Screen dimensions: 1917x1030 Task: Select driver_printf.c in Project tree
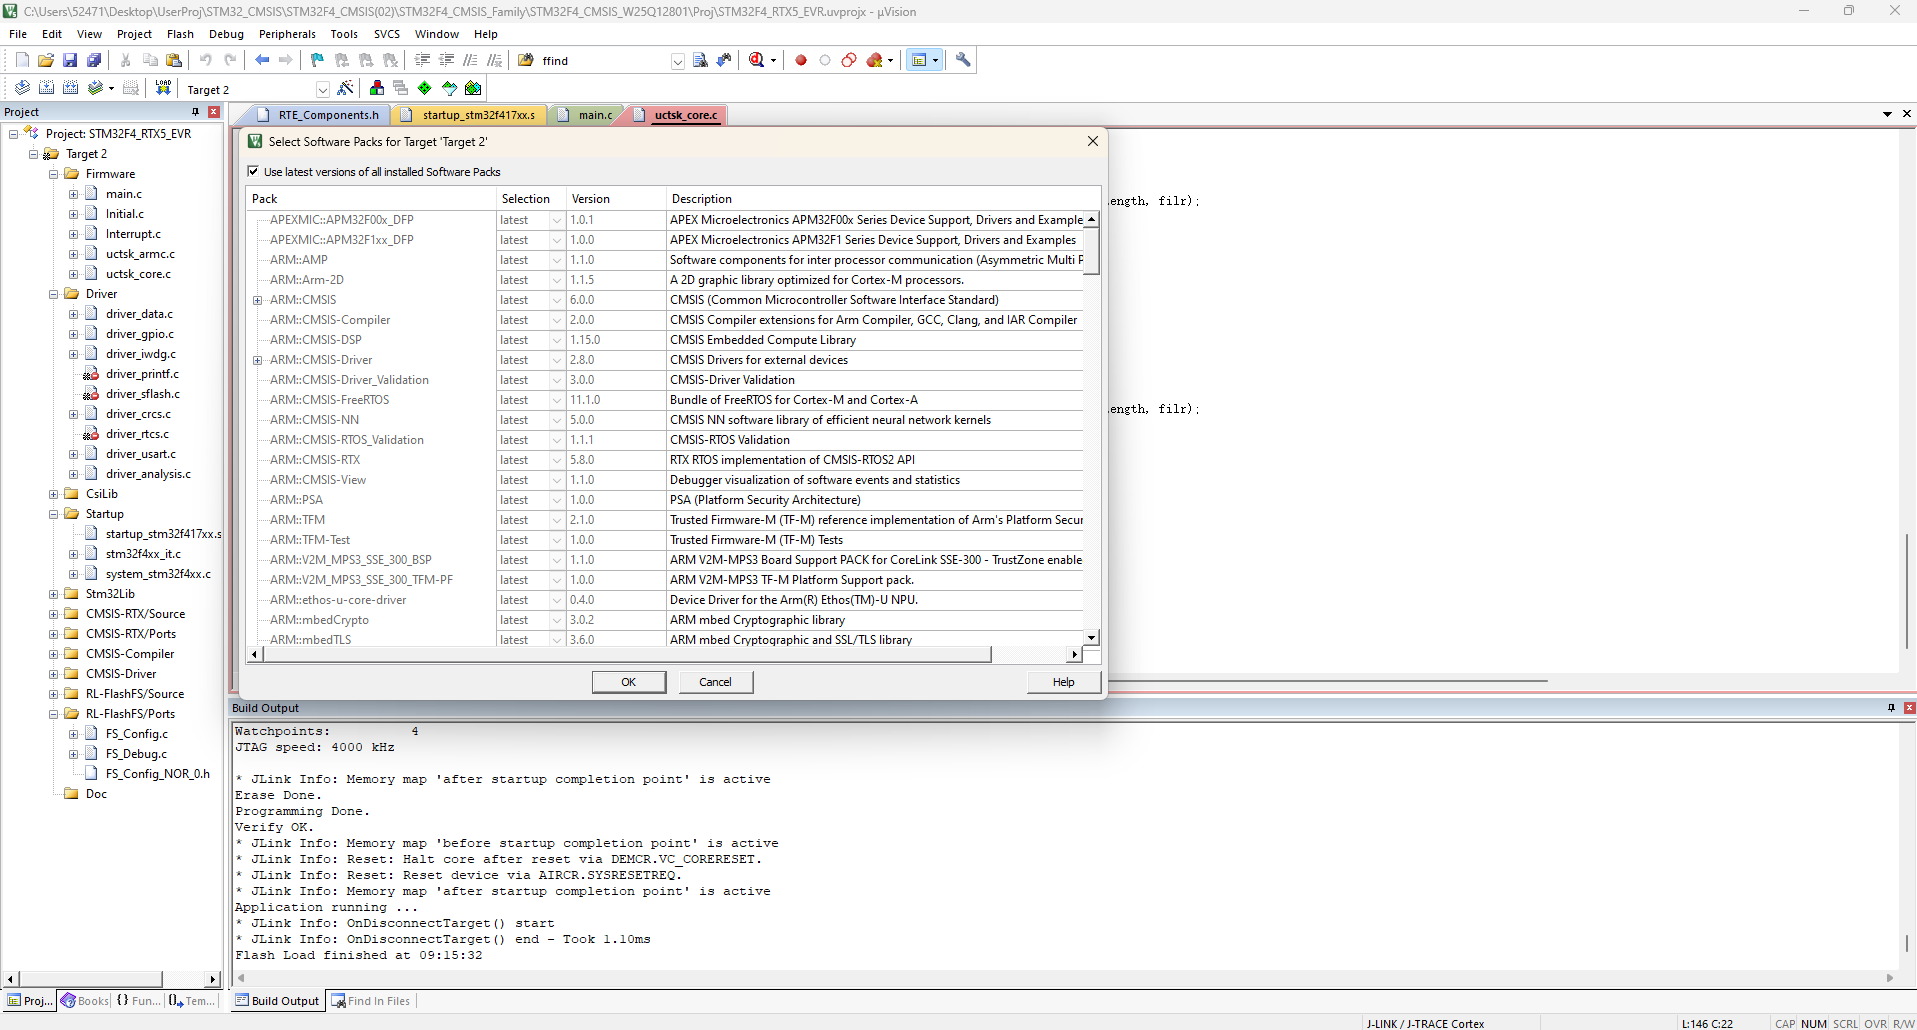pyautogui.click(x=142, y=374)
